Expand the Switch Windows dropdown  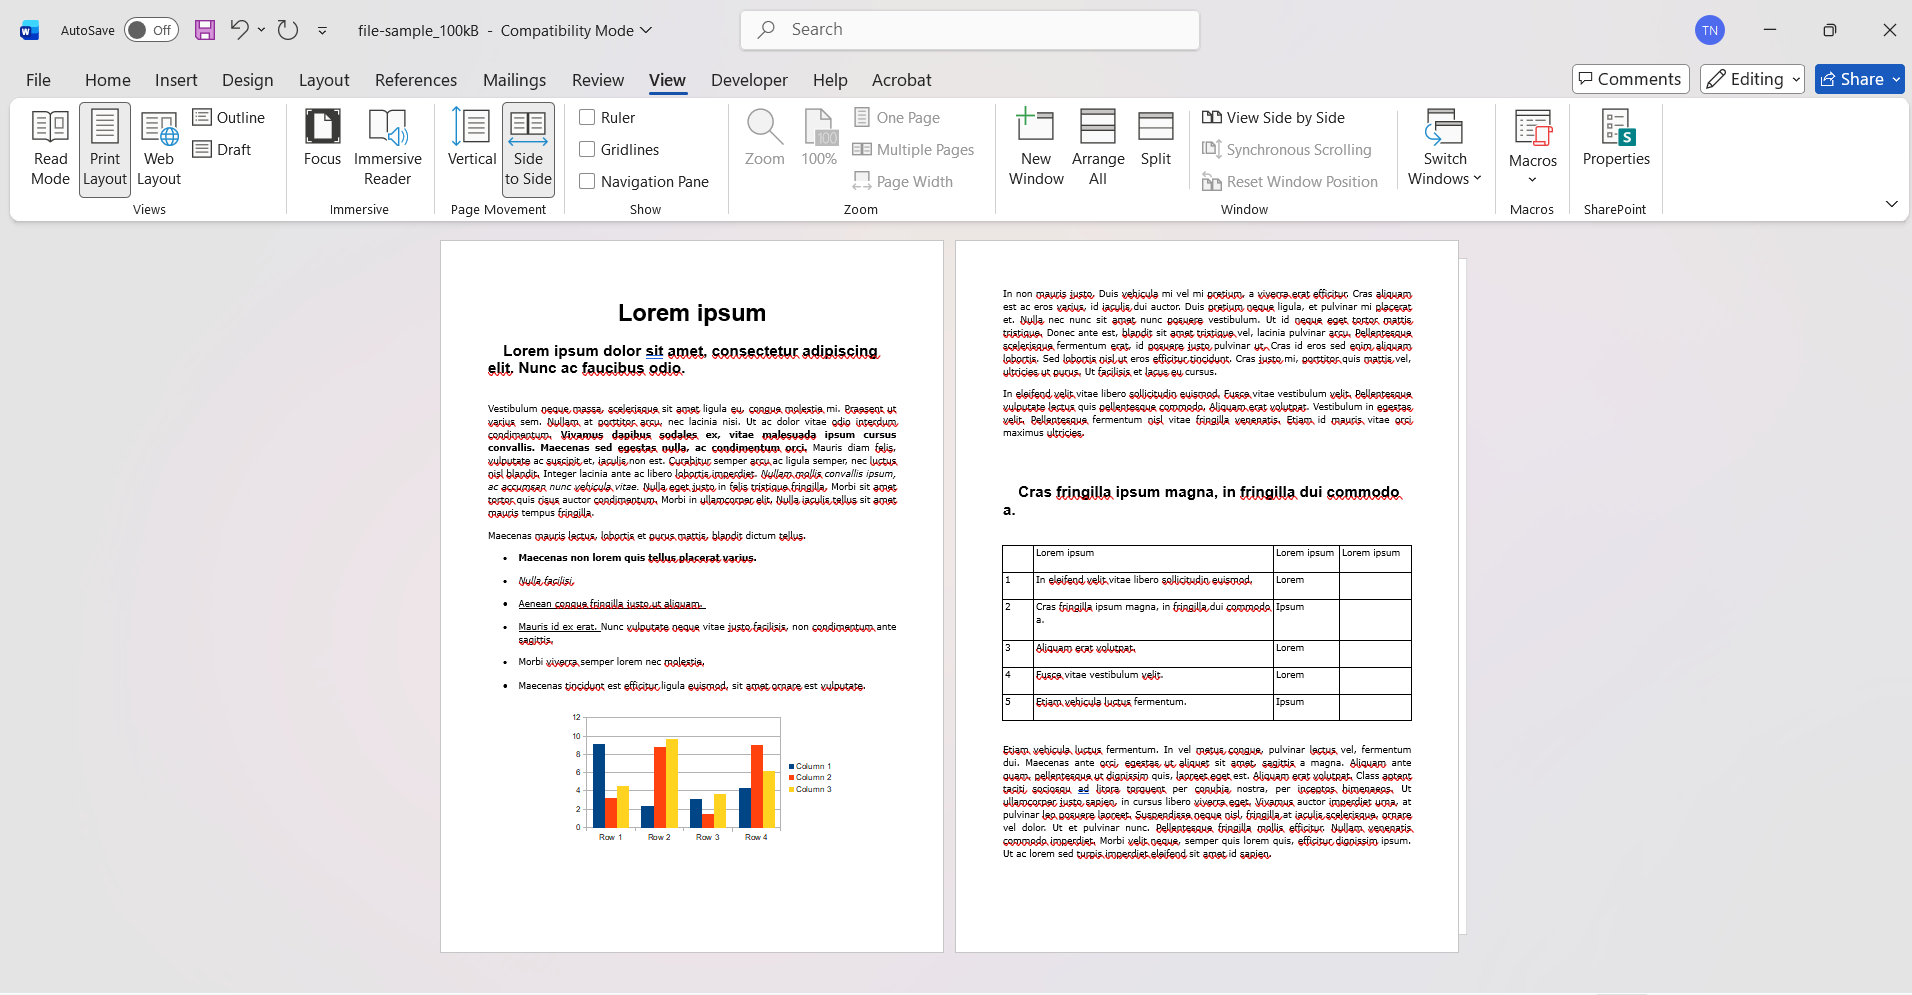(1444, 148)
